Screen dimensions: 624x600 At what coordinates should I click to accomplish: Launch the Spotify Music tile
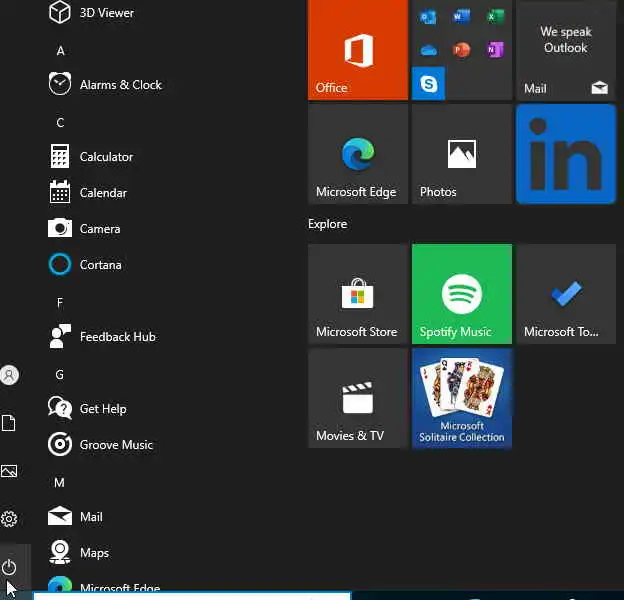462,294
